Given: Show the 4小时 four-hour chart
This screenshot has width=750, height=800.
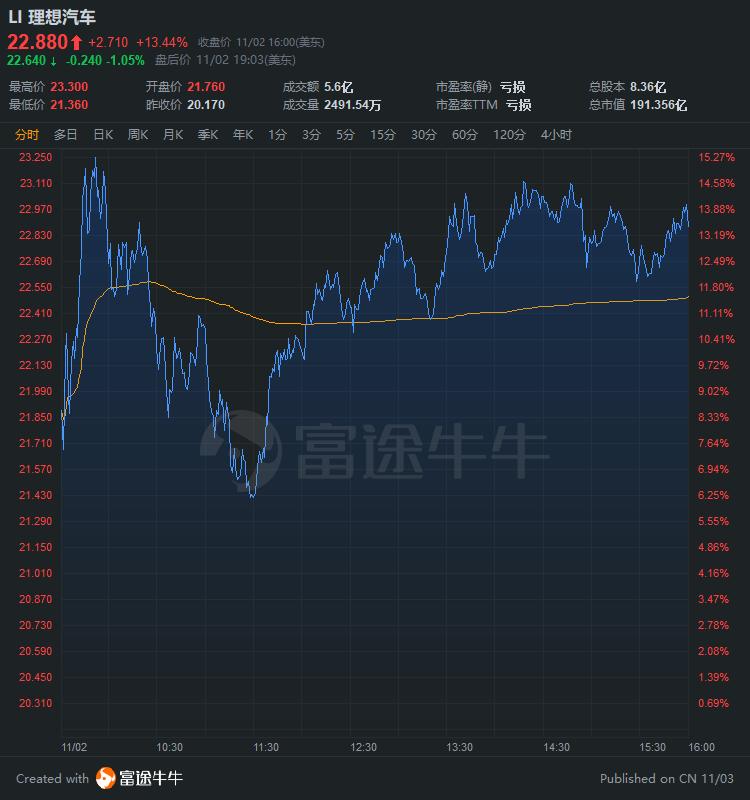Looking at the screenshot, I should pyautogui.click(x=556, y=135).
